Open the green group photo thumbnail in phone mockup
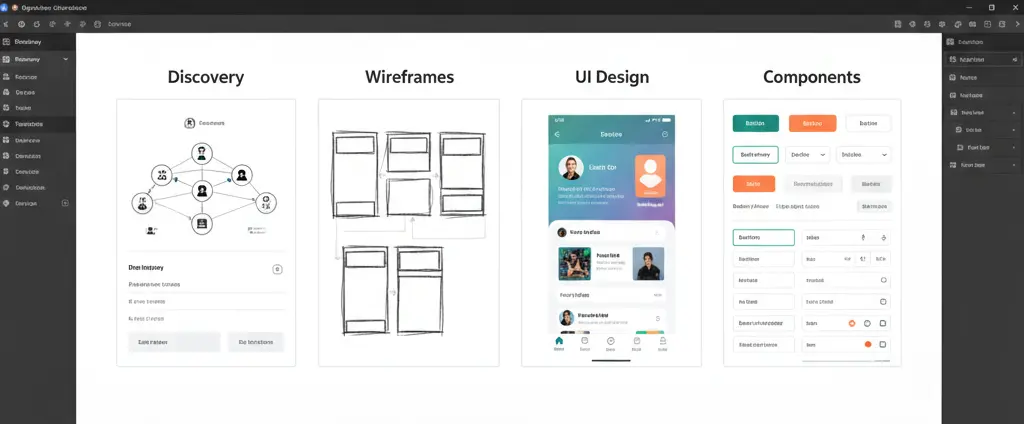The height and width of the screenshot is (424, 1024). click(575, 263)
